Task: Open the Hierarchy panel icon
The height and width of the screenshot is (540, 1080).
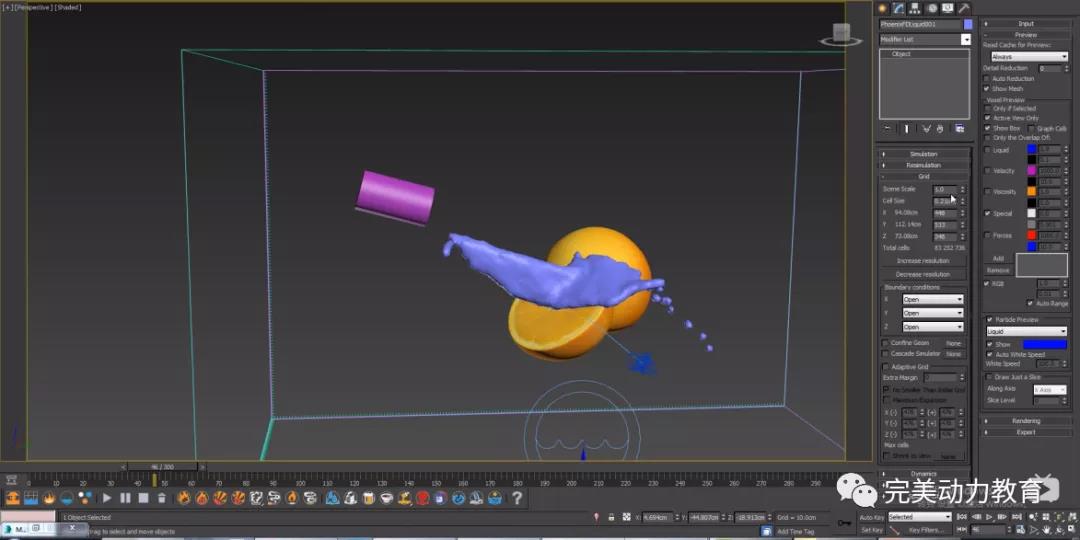Action: pos(916,8)
